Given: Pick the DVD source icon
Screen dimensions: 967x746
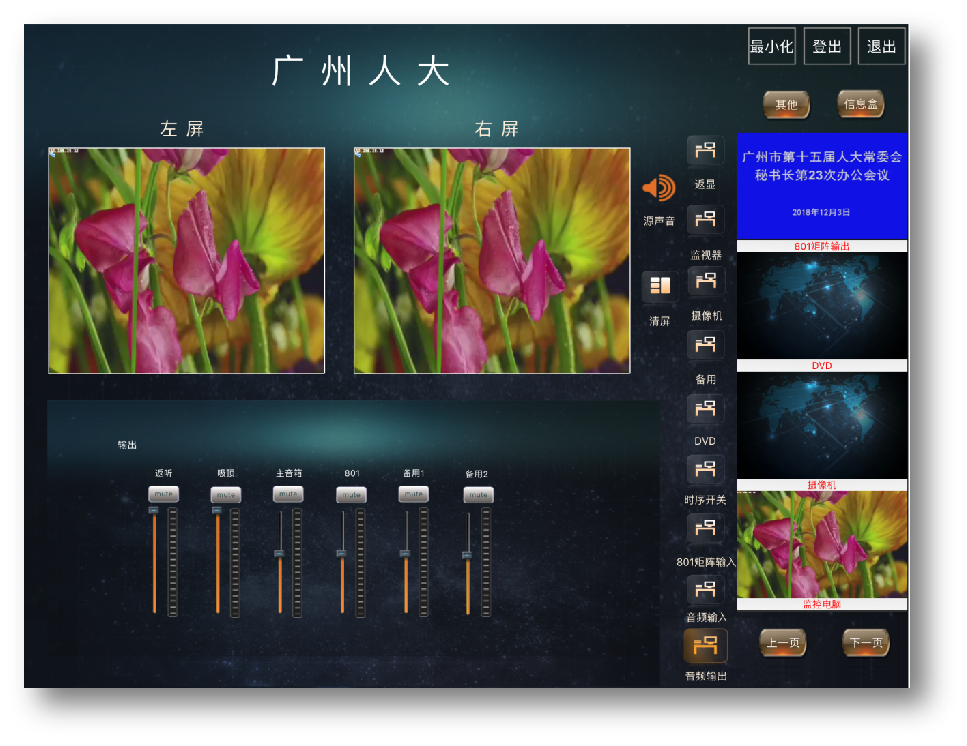Looking at the screenshot, I should tap(705, 408).
